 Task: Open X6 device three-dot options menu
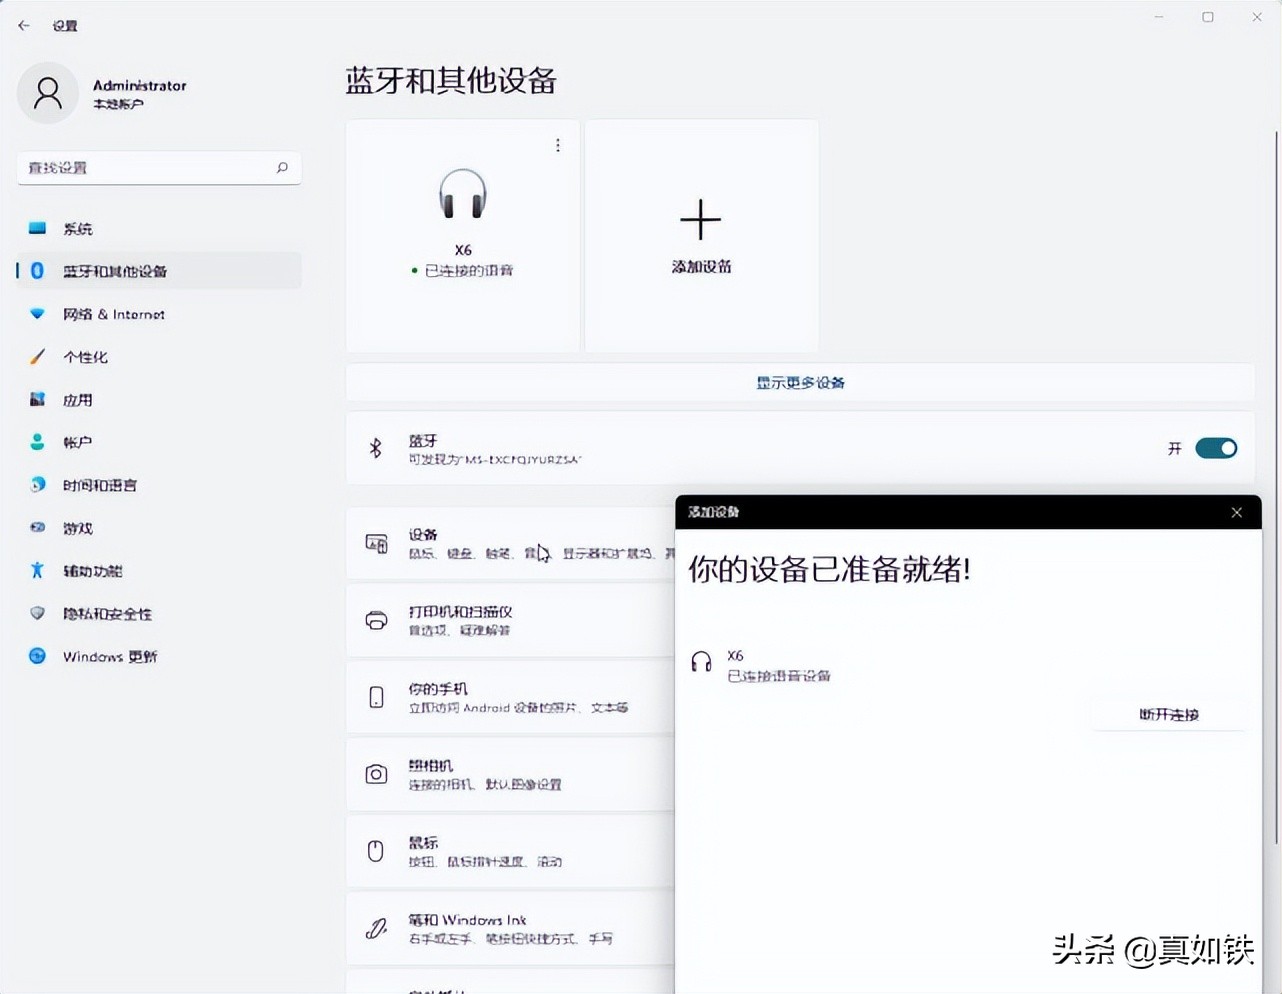tap(557, 146)
